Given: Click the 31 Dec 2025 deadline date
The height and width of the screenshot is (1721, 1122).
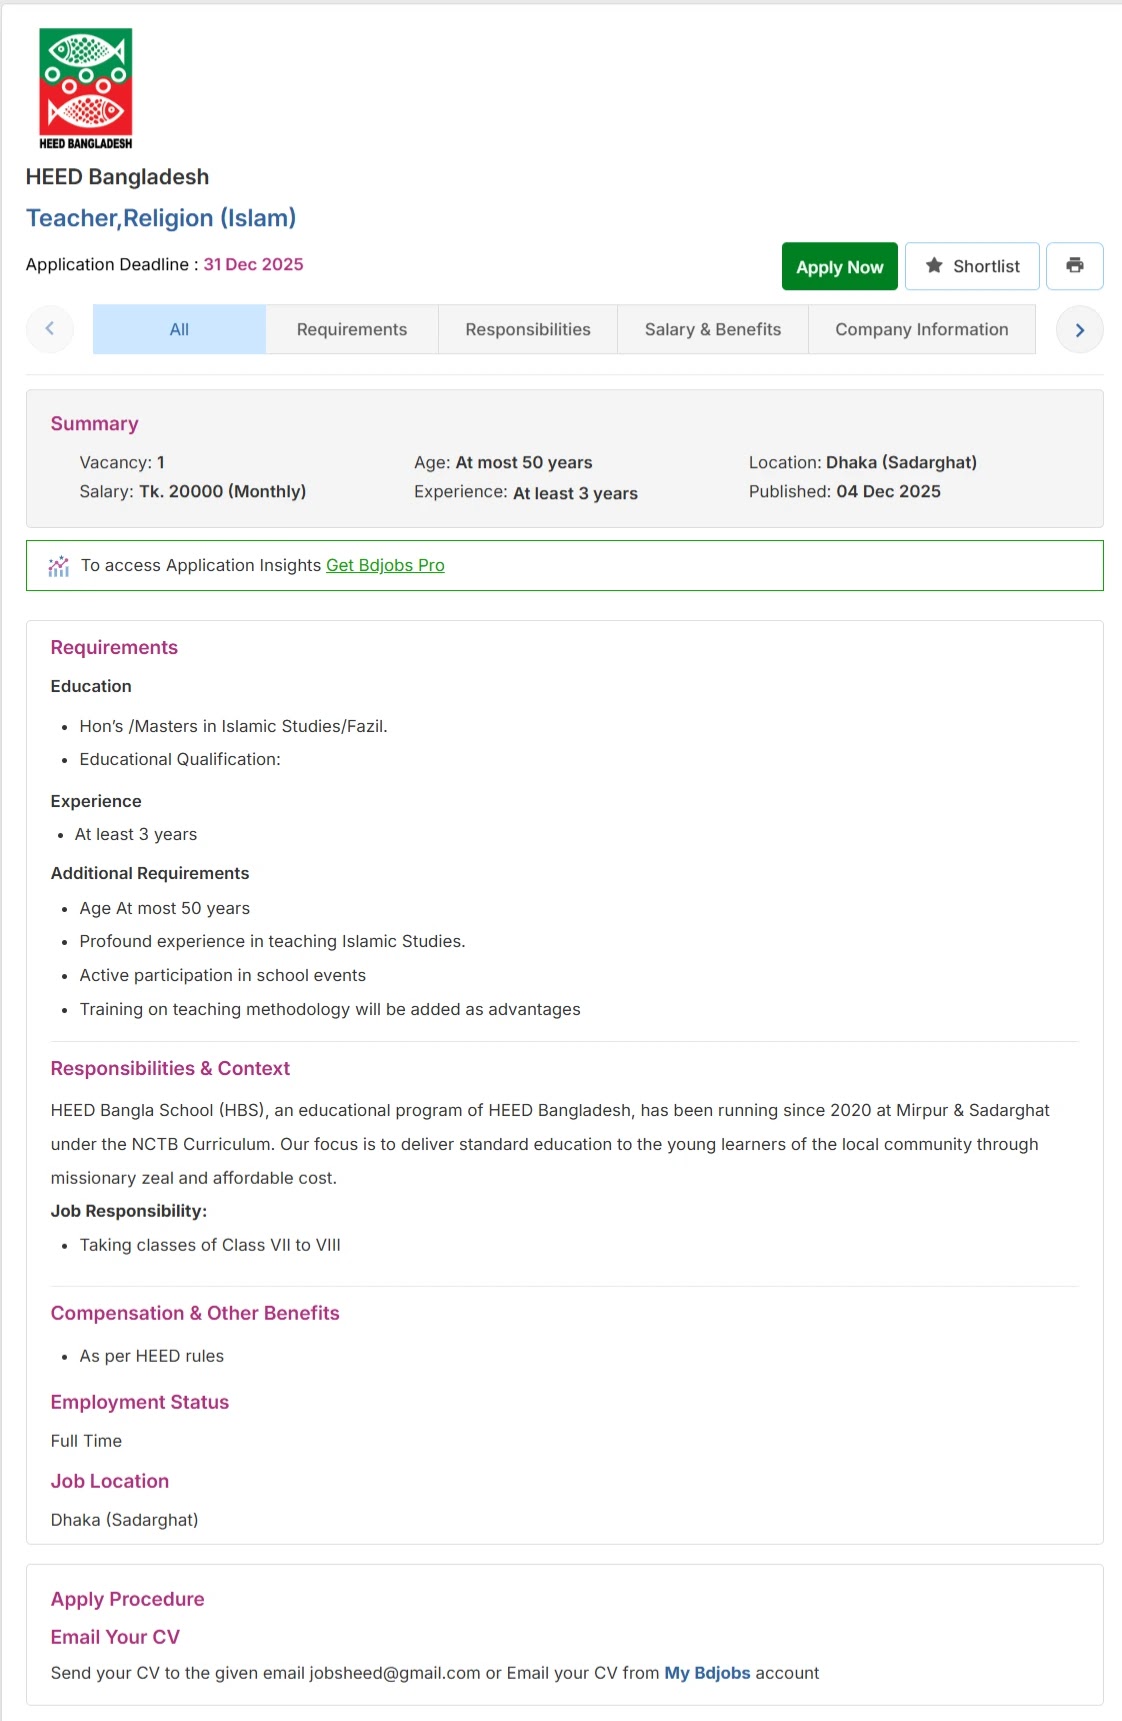Looking at the screenshot, I should tap(254, 264).
